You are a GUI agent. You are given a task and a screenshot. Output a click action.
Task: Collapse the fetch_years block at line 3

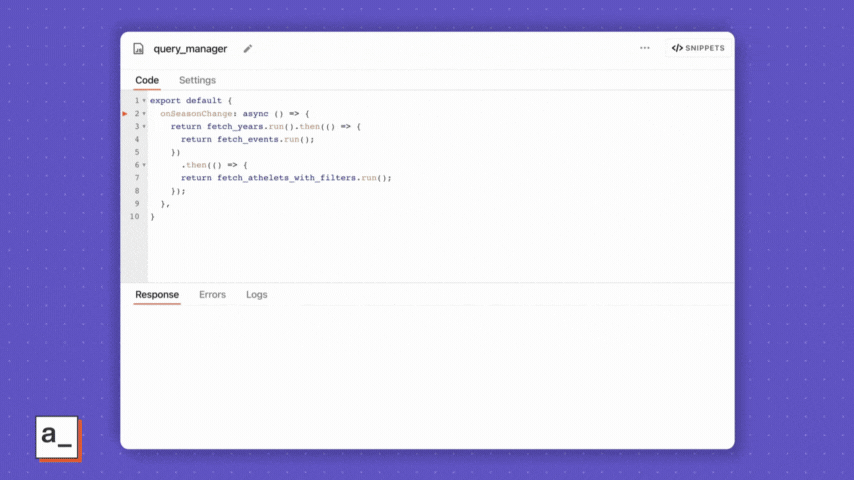click(x=144, y=127)
